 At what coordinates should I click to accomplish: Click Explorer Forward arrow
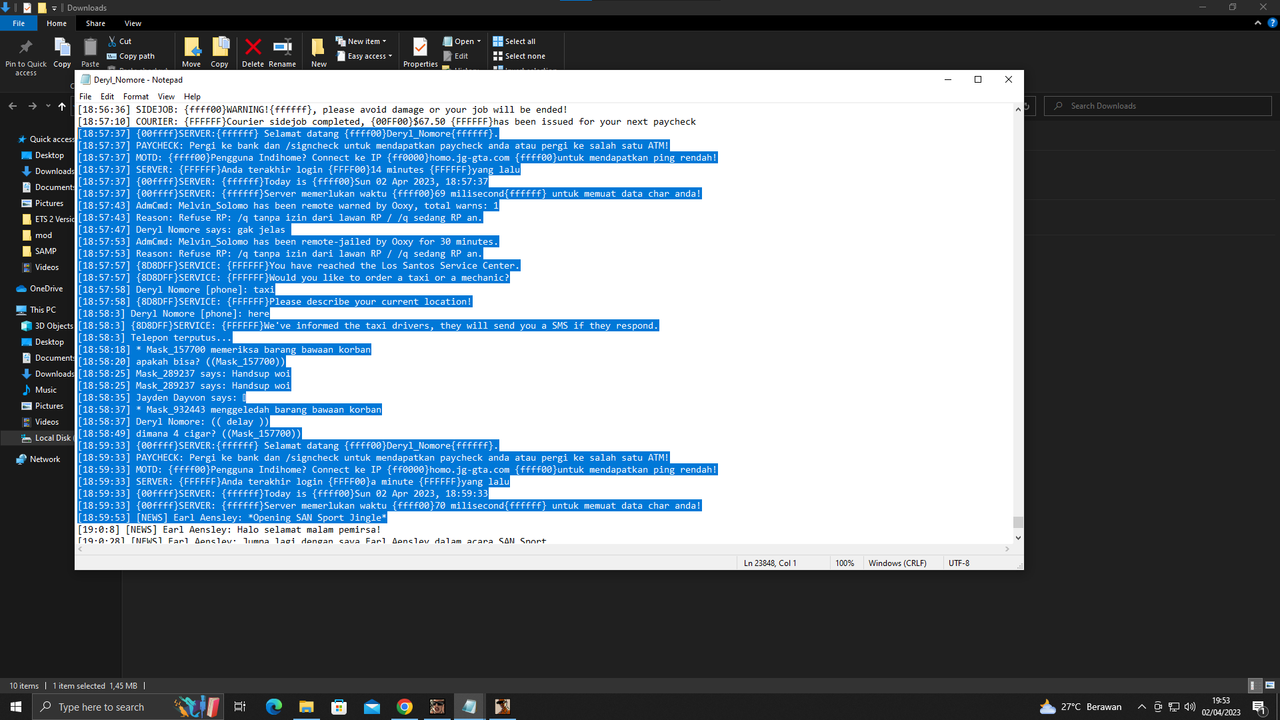[33, 106]
